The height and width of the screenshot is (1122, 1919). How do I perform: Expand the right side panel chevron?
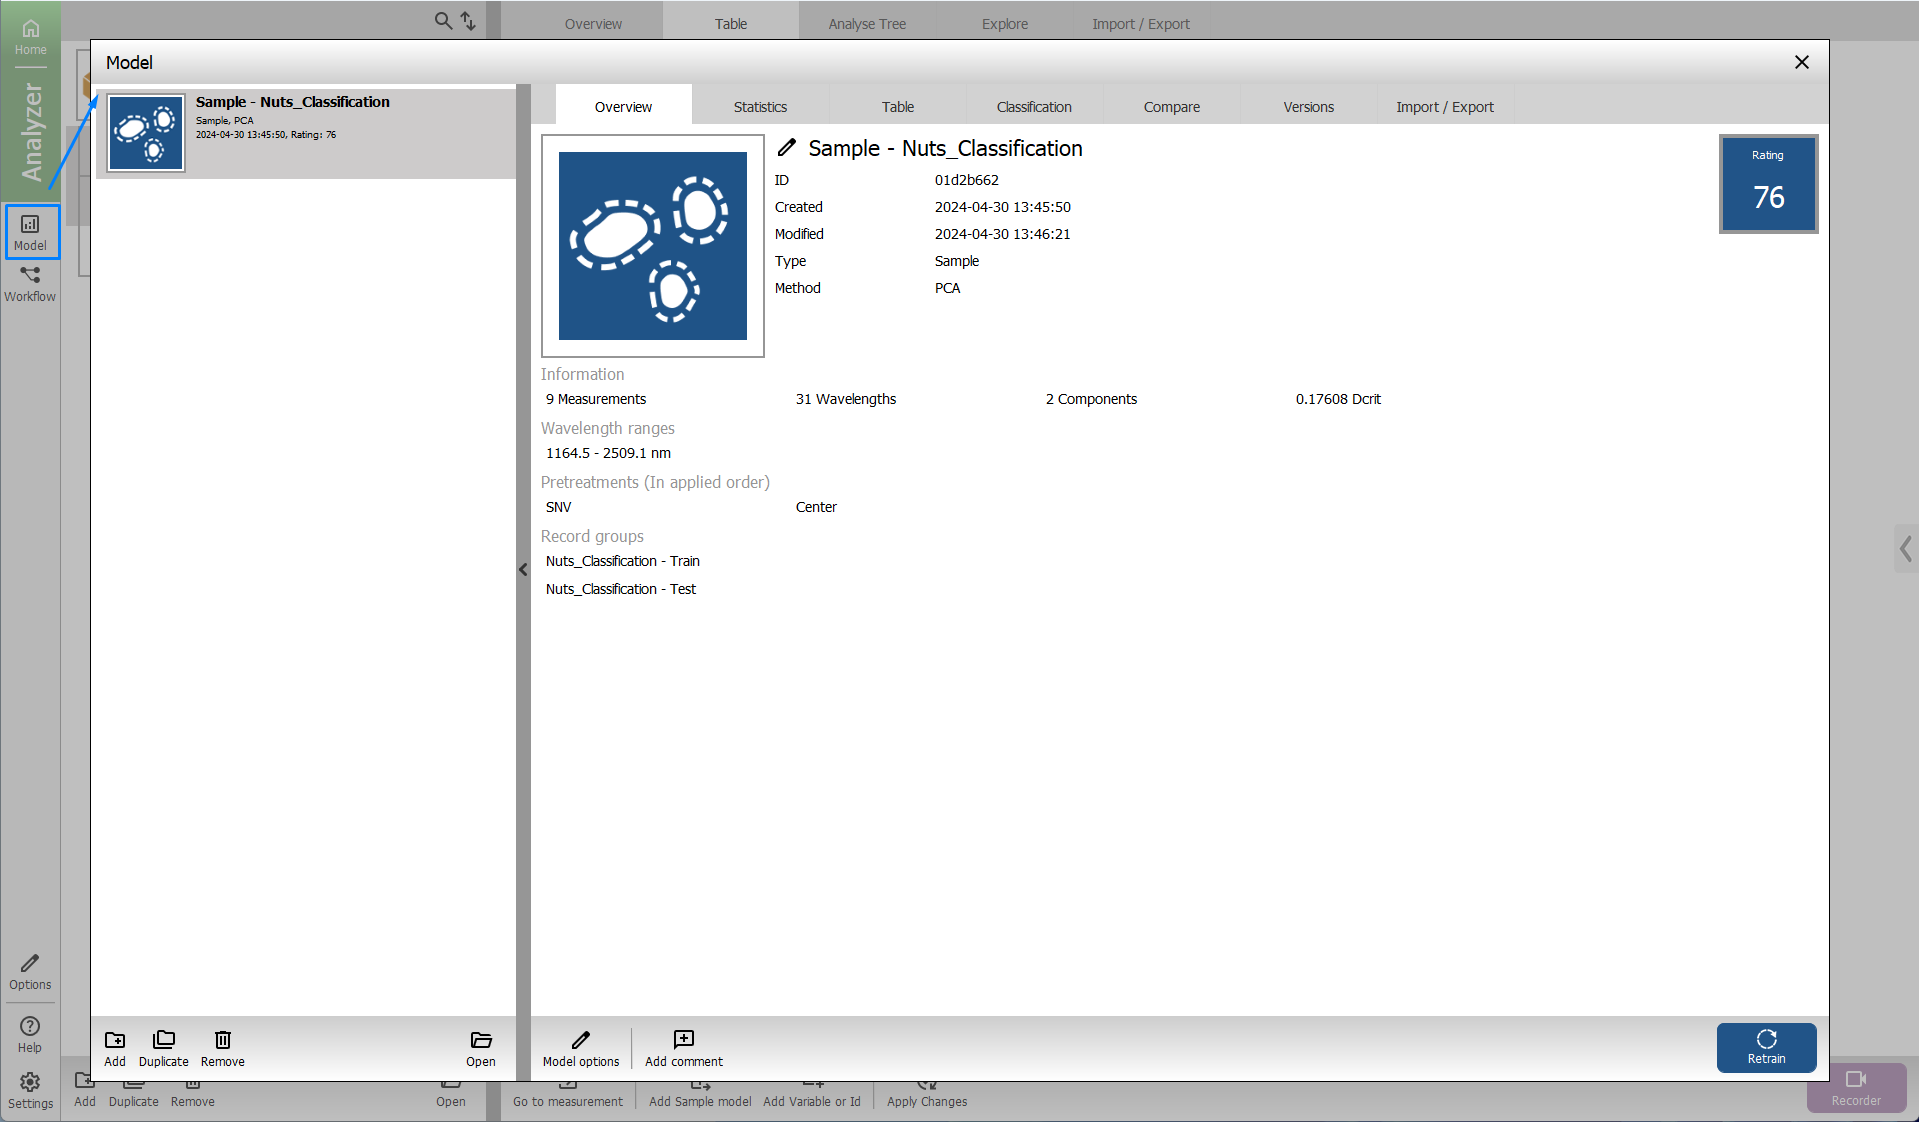(x=1905, y=548)
